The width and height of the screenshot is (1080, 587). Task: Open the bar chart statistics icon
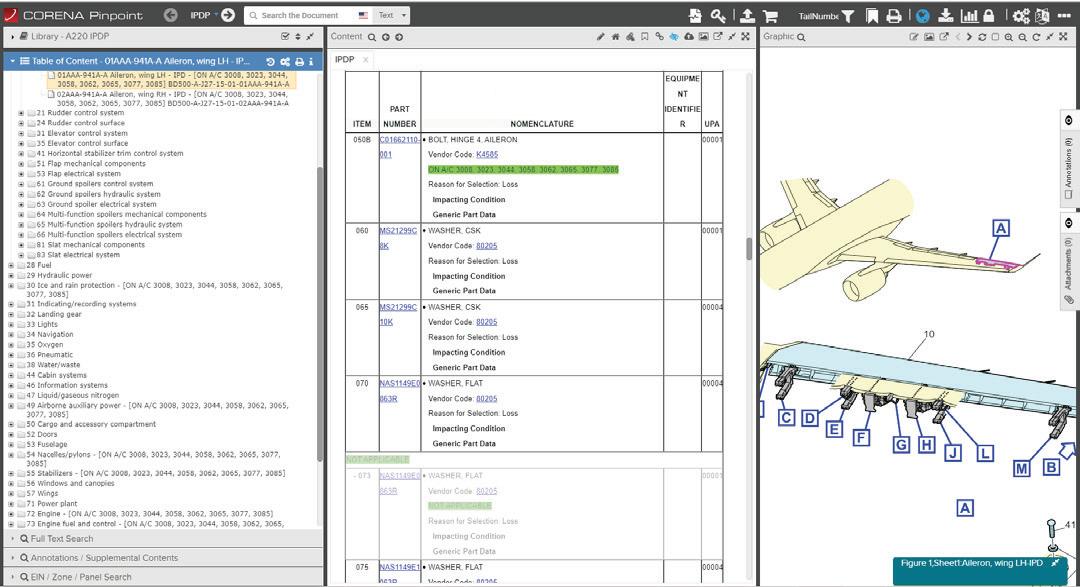tap(969, 15)
